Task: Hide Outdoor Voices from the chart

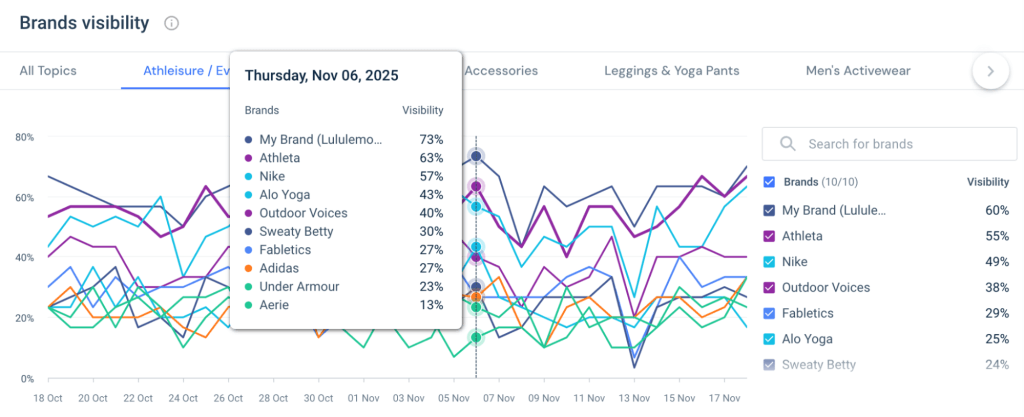Action: [x=769, y=288]
